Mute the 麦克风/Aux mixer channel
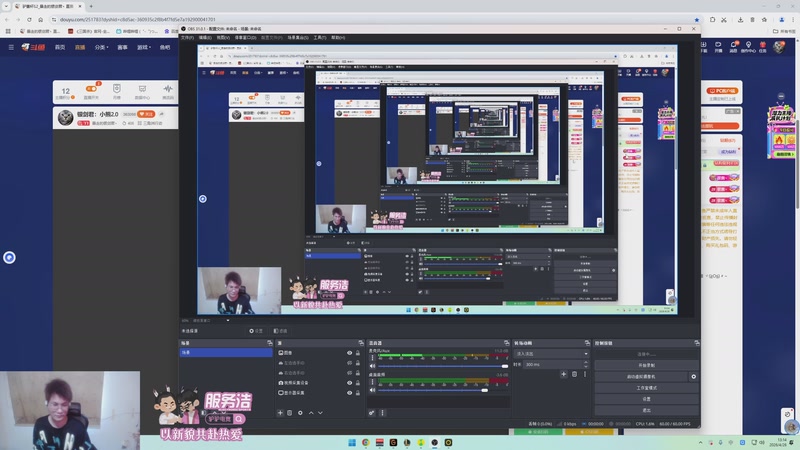800x450 pixels. point(372,366)
